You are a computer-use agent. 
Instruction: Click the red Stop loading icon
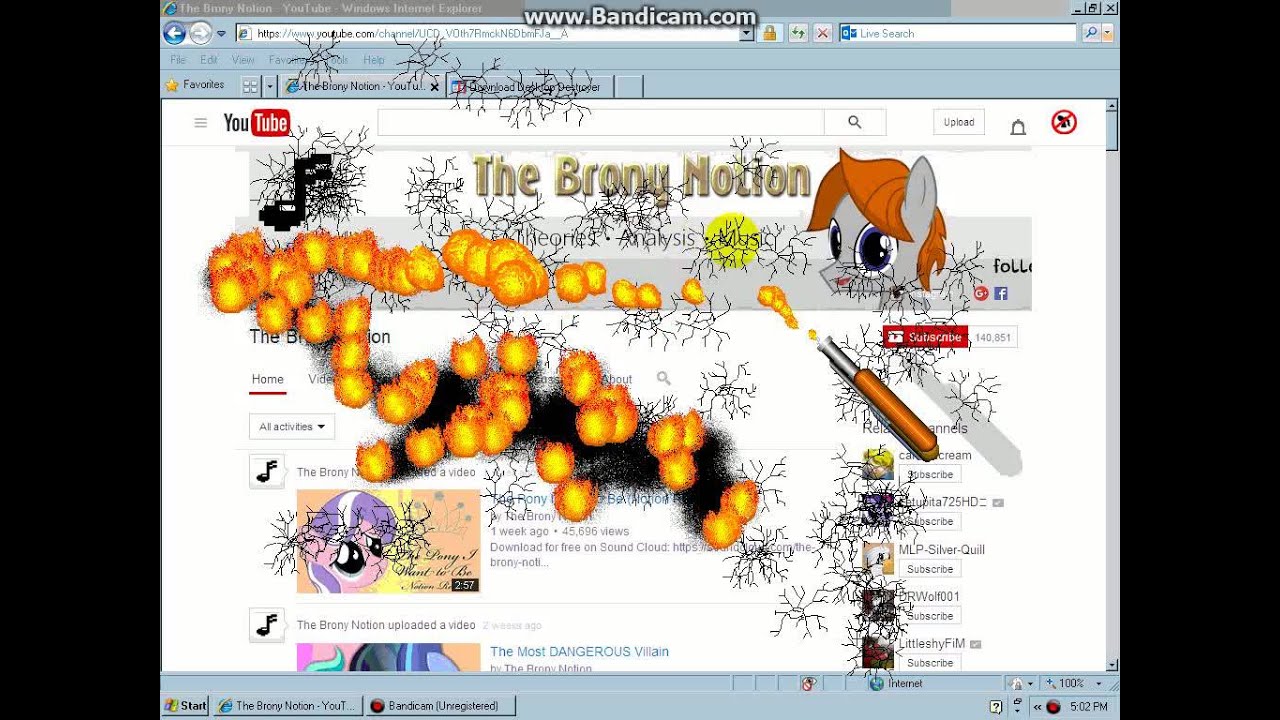pos(822,33)
